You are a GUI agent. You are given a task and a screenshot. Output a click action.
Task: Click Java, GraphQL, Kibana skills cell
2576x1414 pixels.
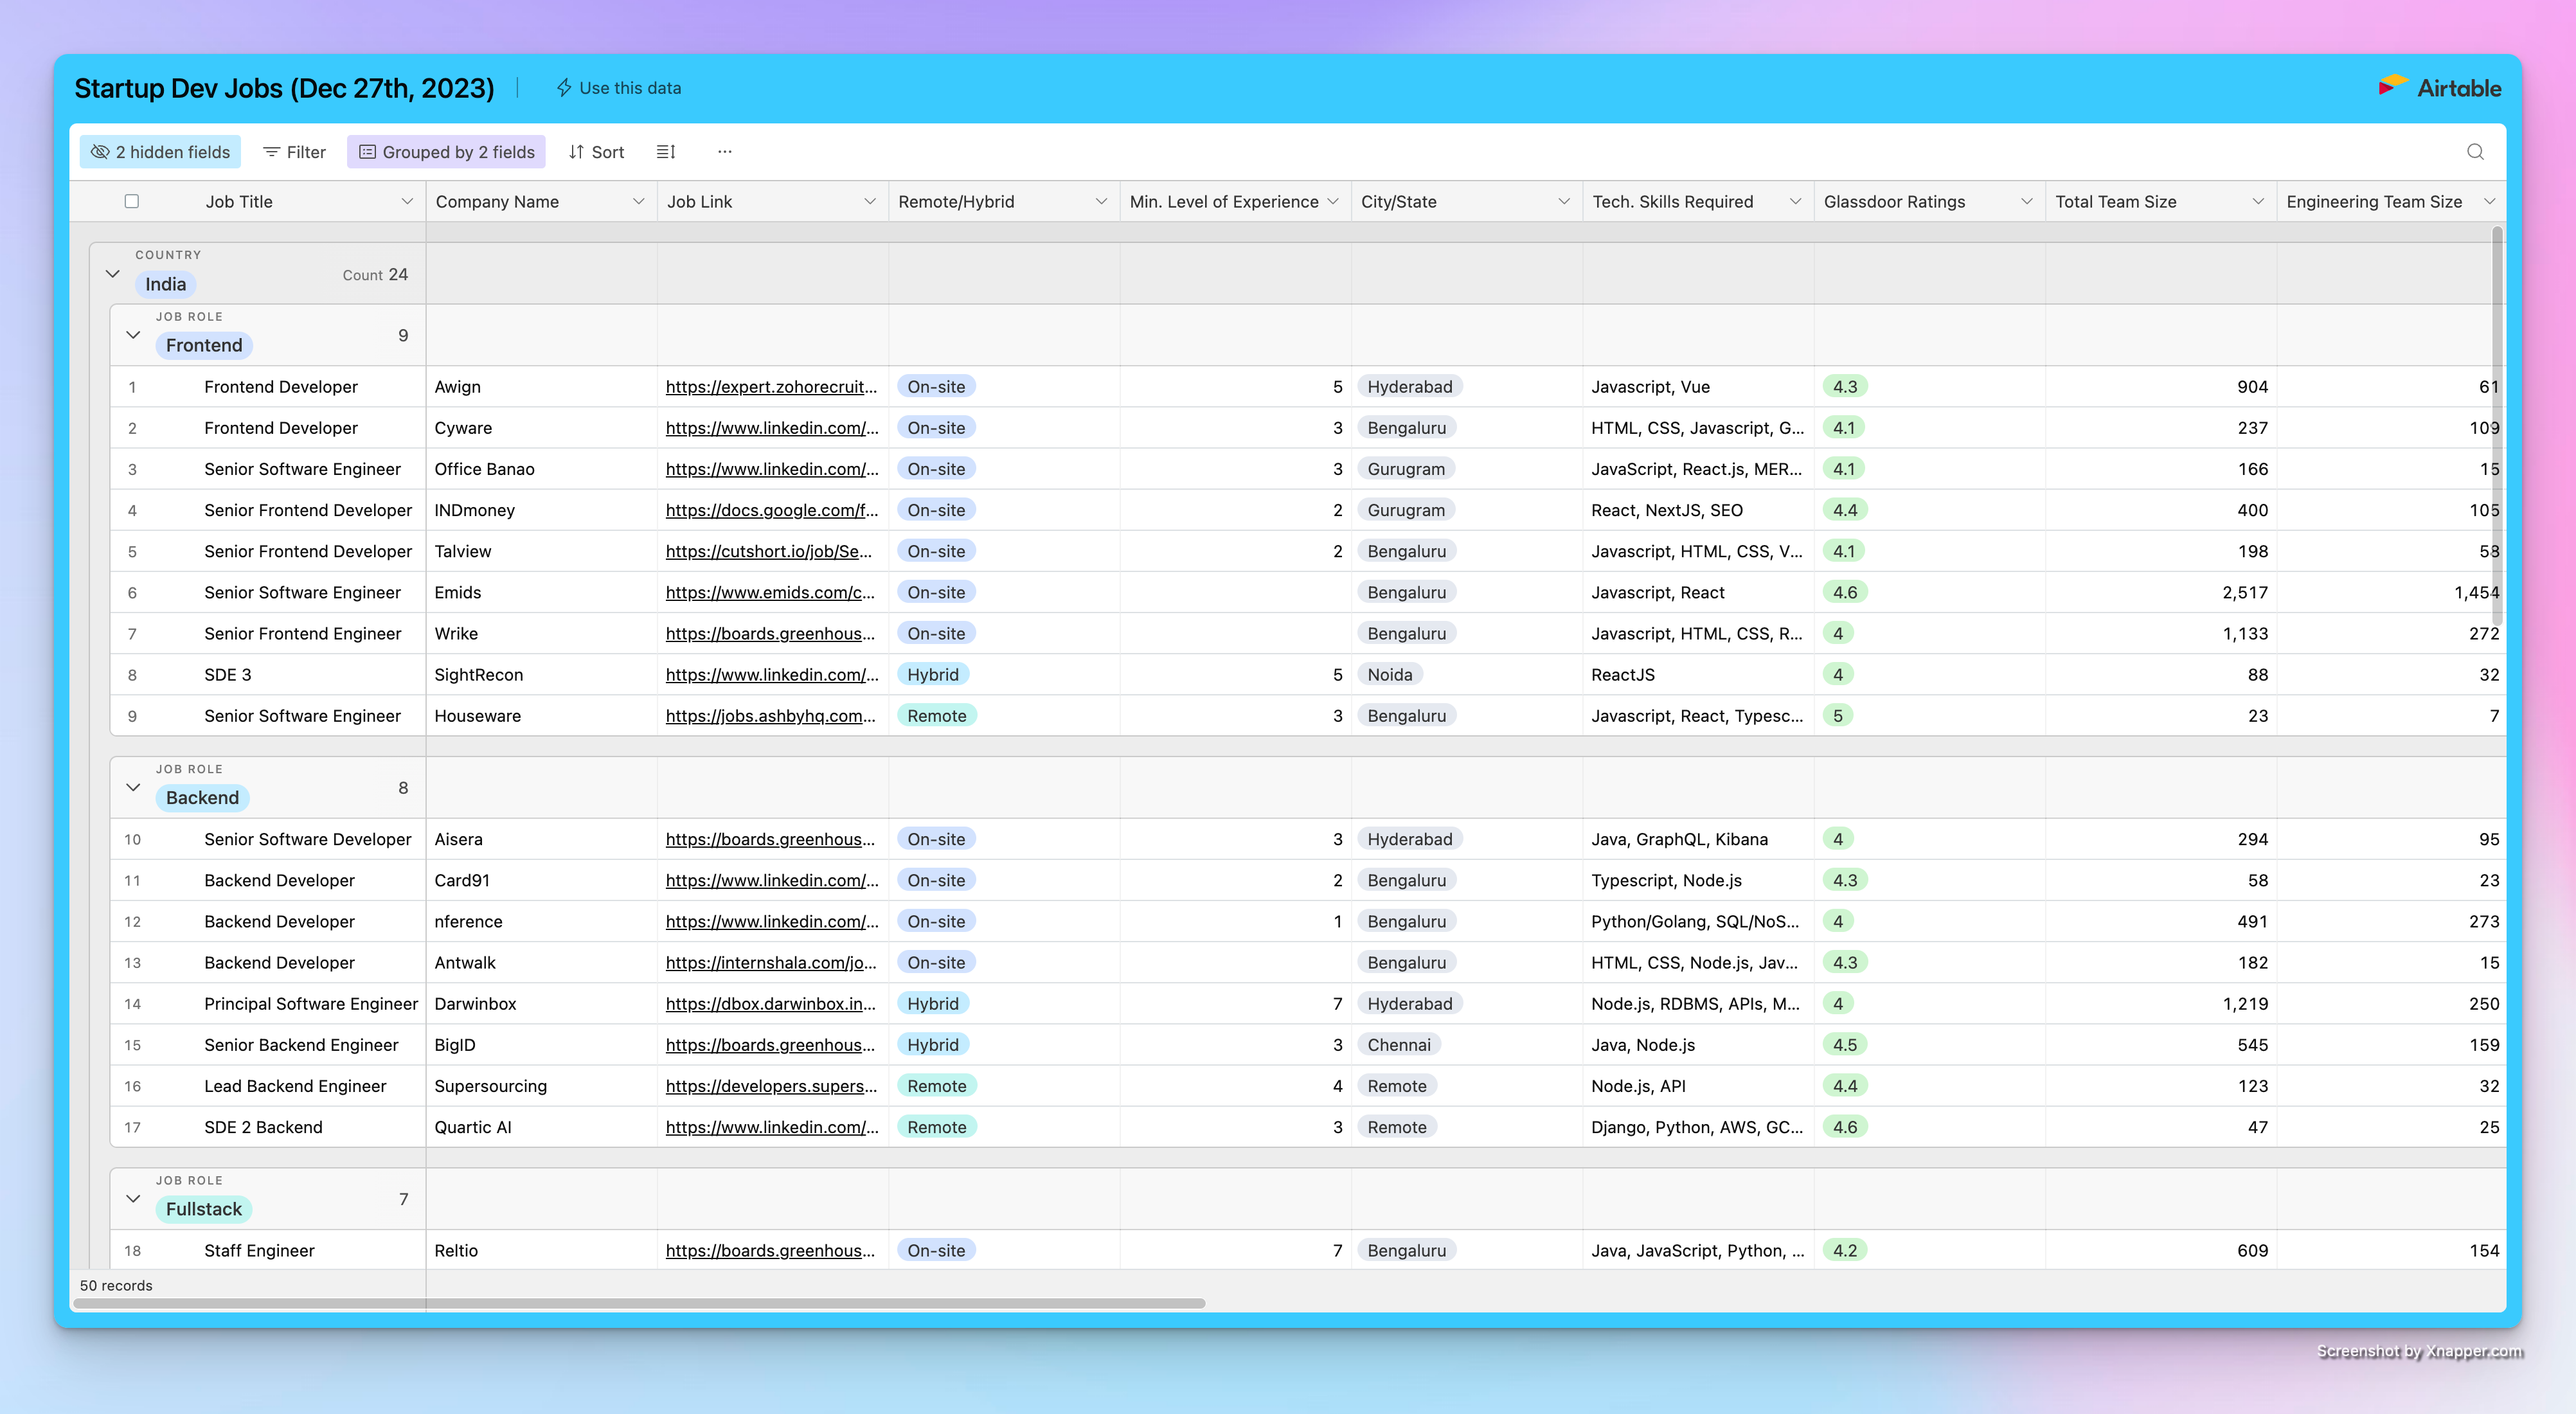click(1698, 839)
